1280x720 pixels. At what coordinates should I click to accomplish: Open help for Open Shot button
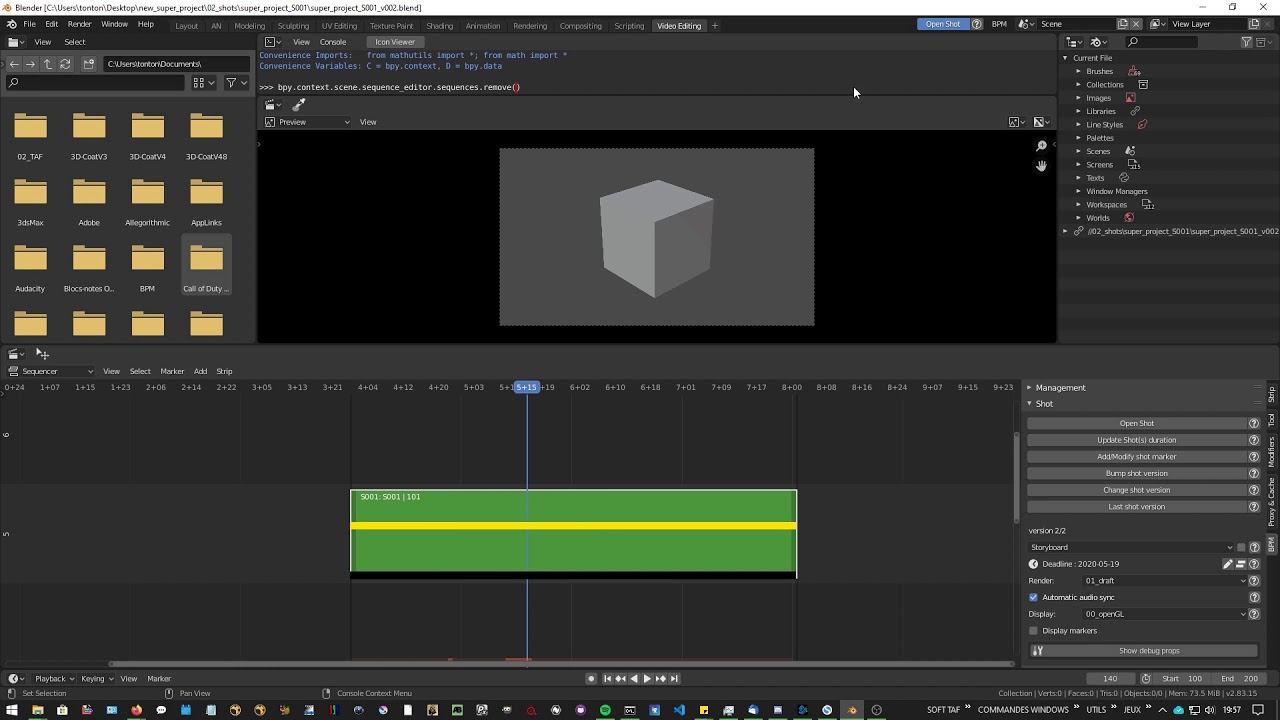[x=1254, y=423]
